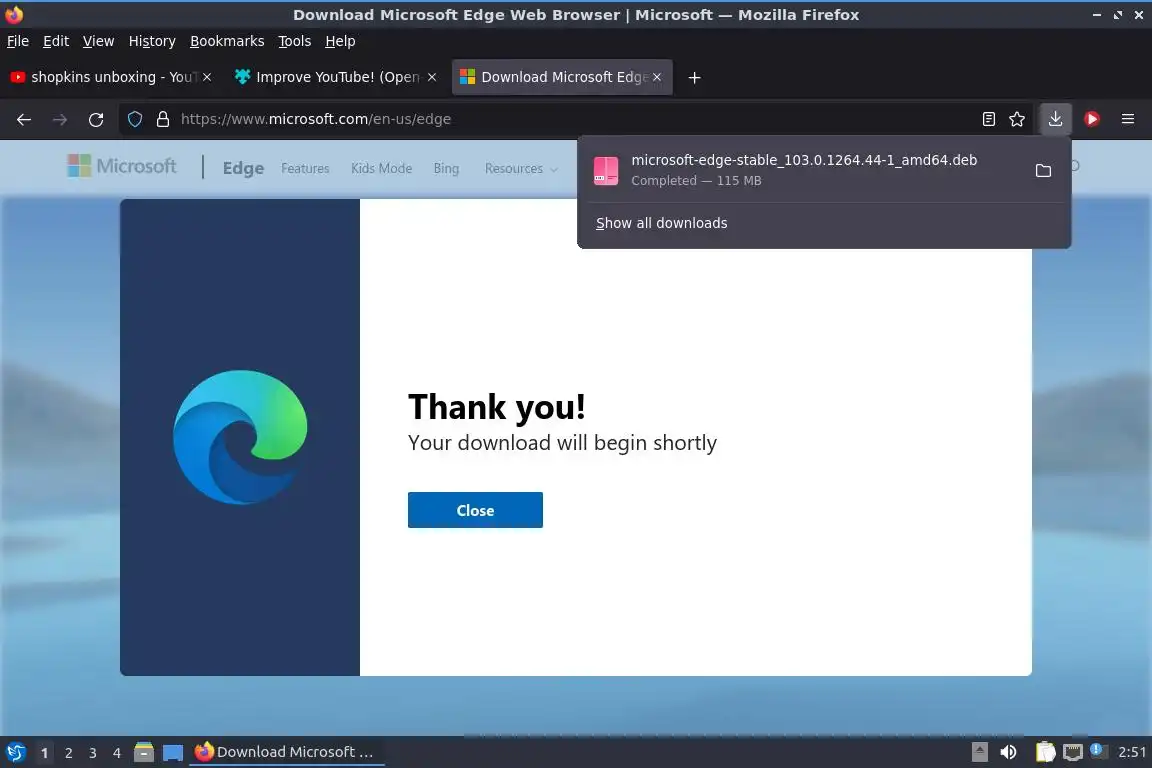Toggle reader view icon

pos(989,119)
